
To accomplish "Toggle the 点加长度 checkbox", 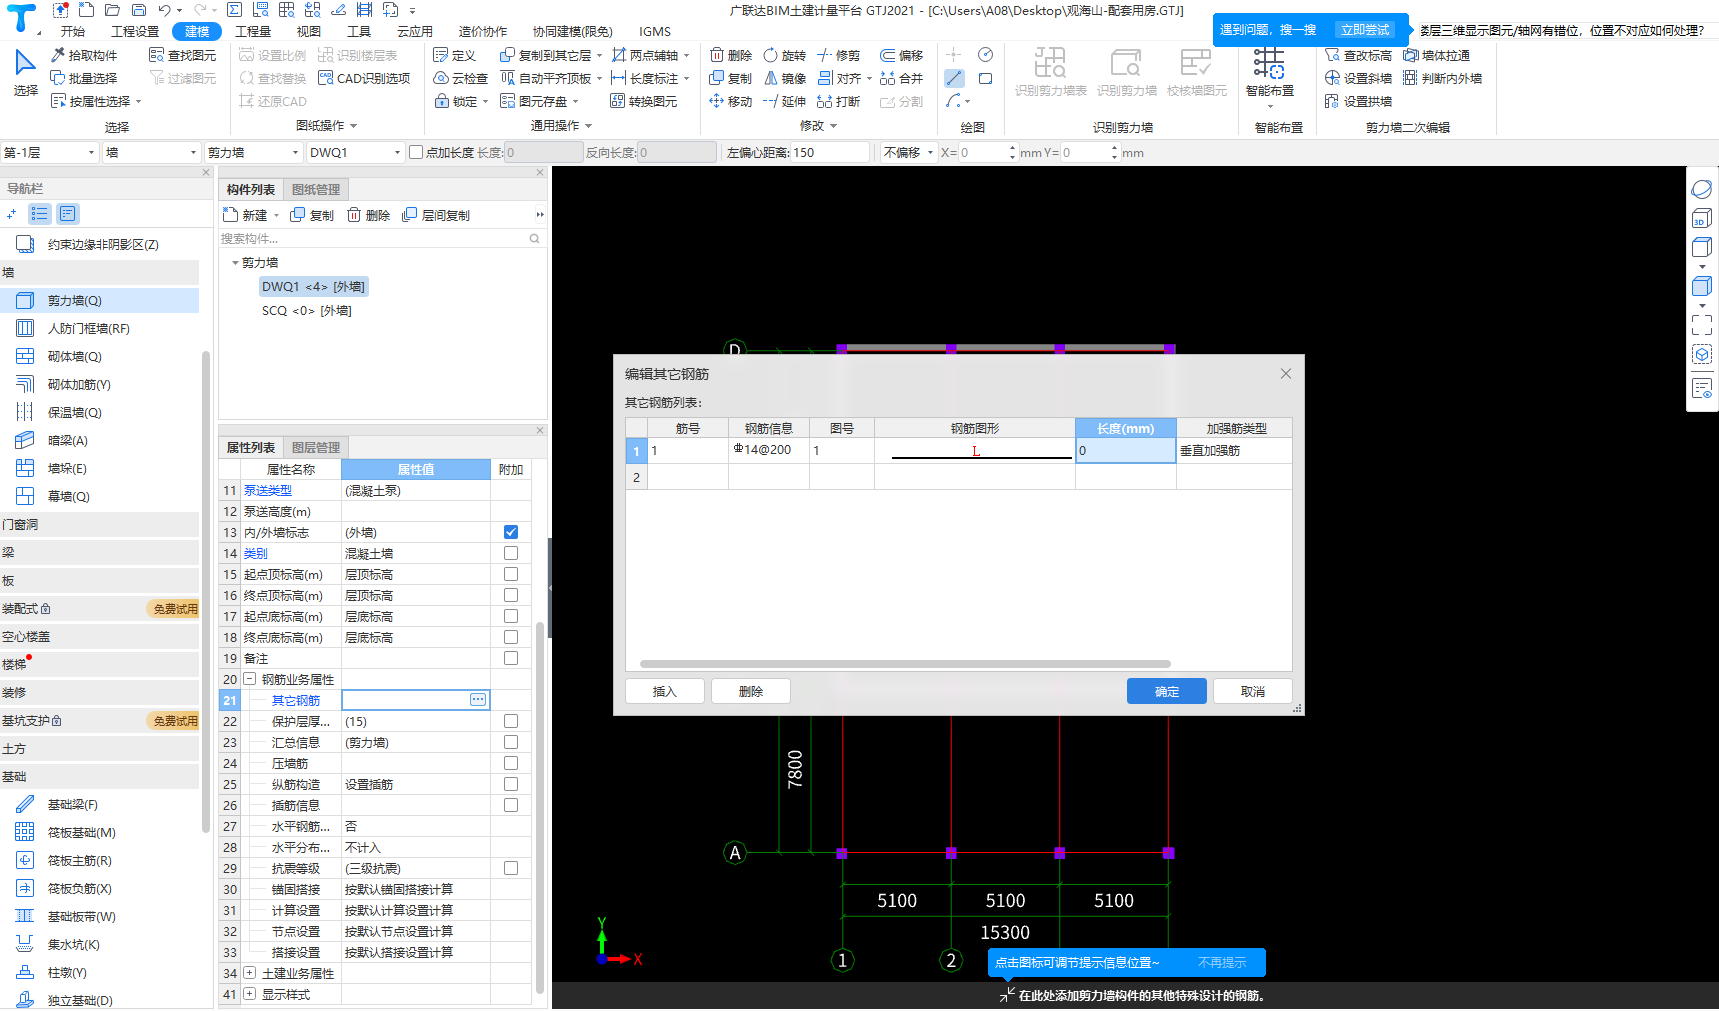I will 416,152.
